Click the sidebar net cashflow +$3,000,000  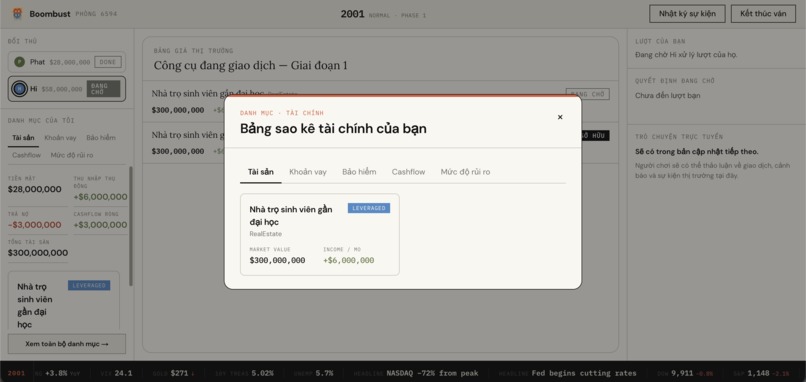tap(100, 225)
